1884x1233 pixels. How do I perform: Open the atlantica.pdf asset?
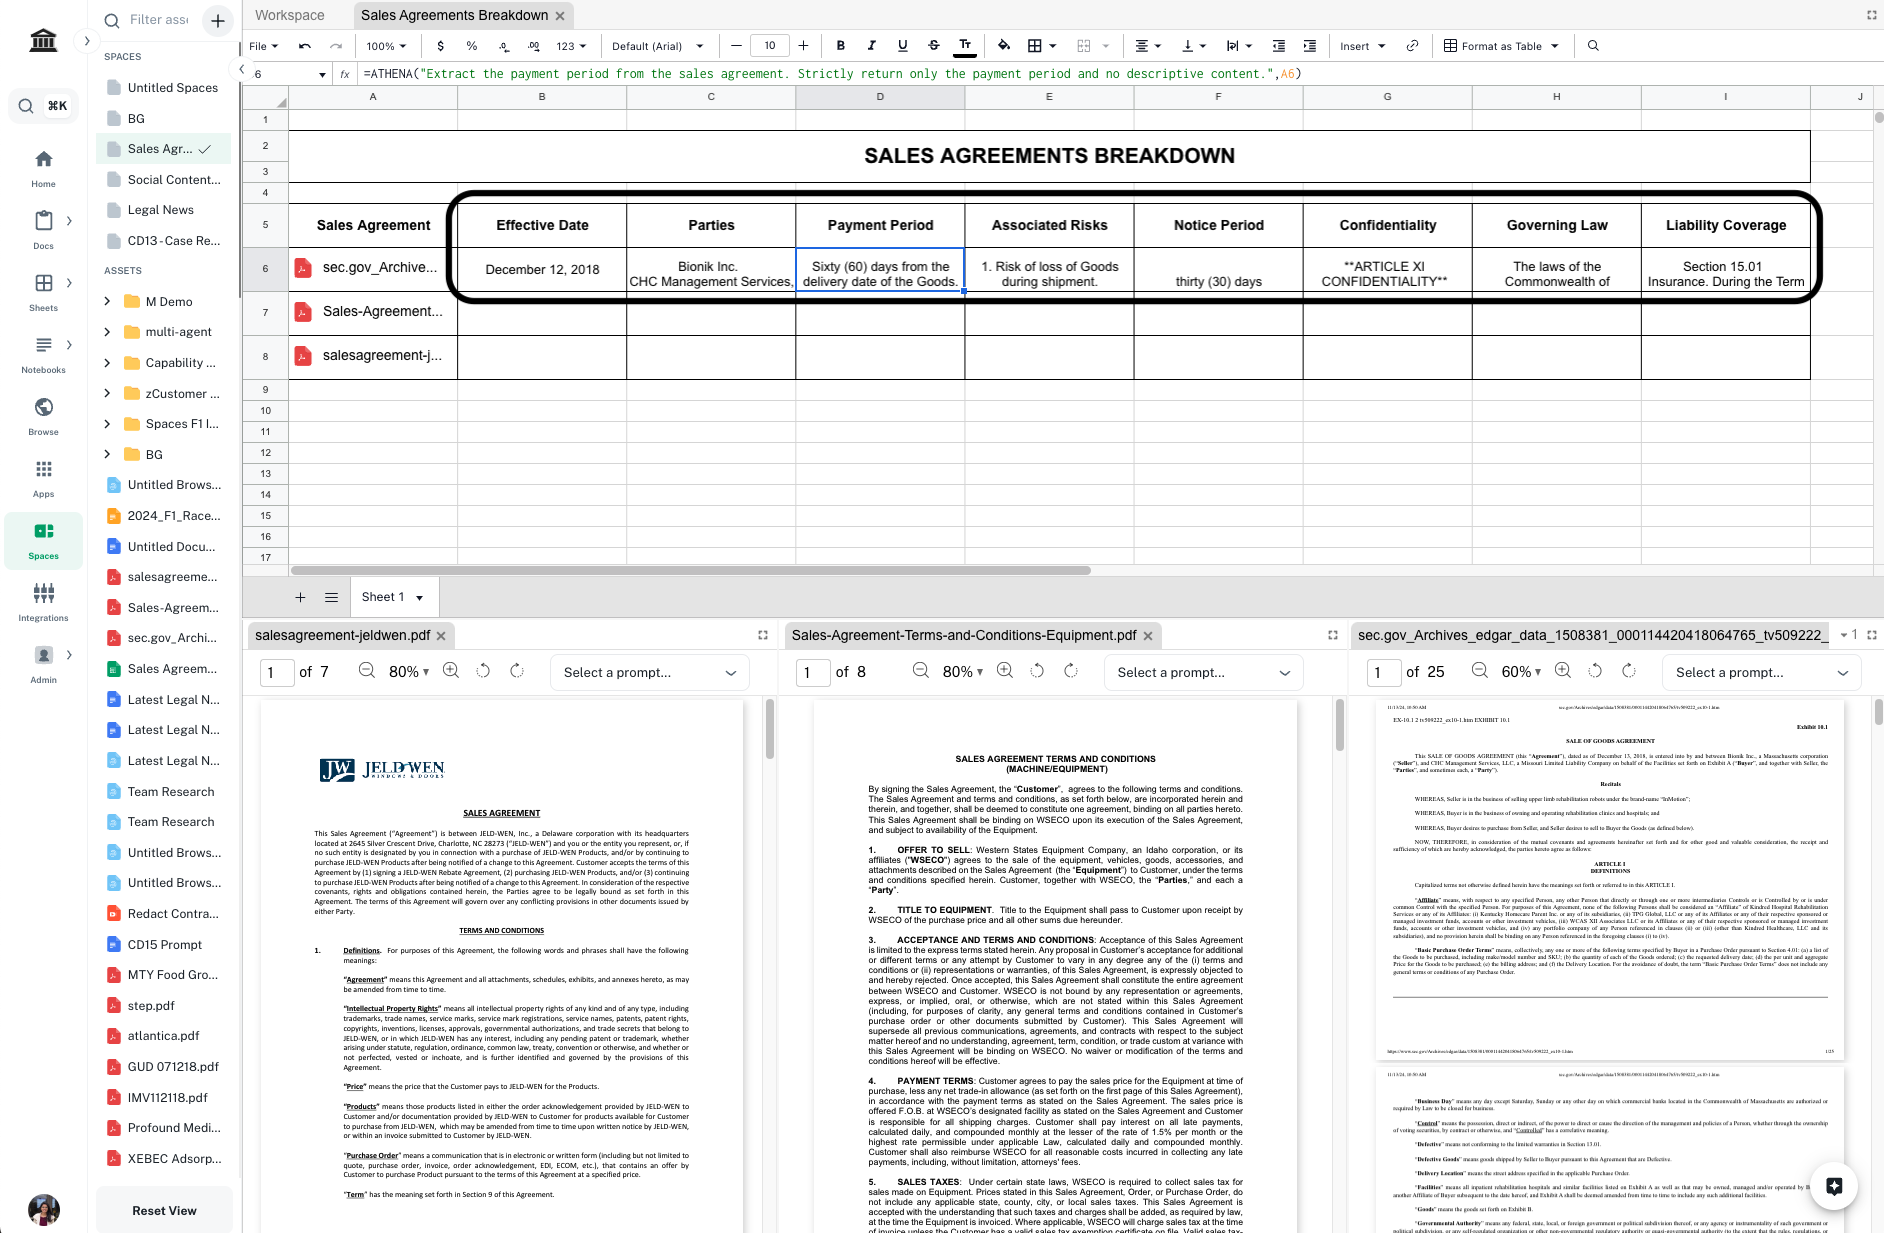[x=164, y=1036]
